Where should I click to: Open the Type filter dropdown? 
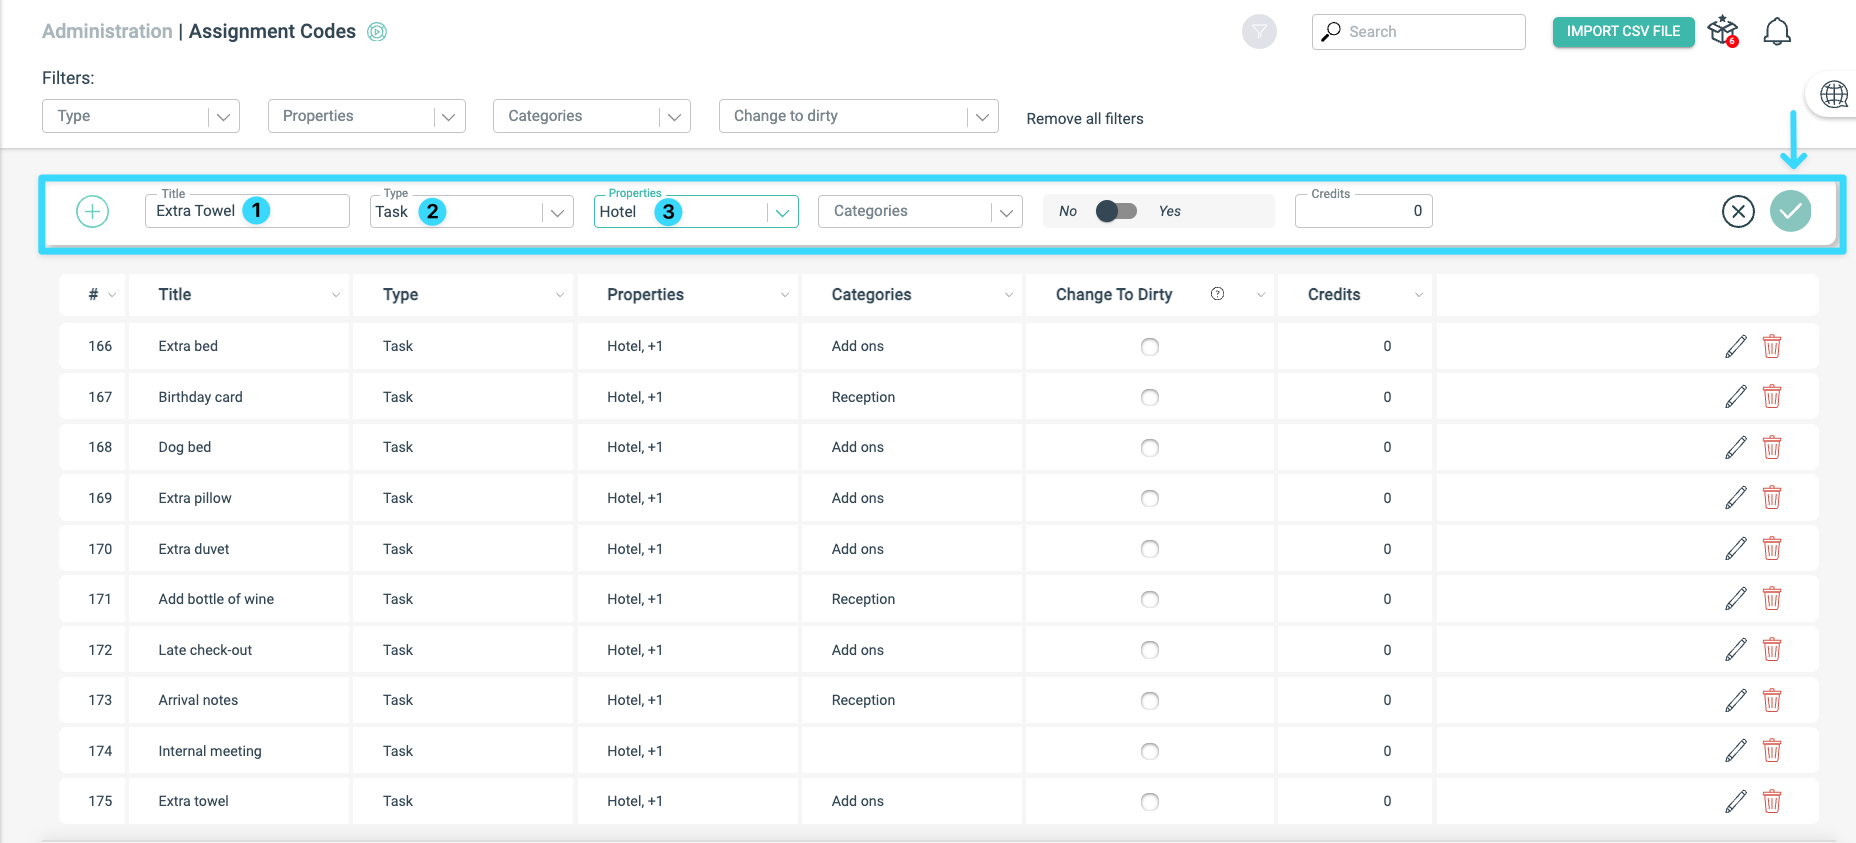click(141, 116)
